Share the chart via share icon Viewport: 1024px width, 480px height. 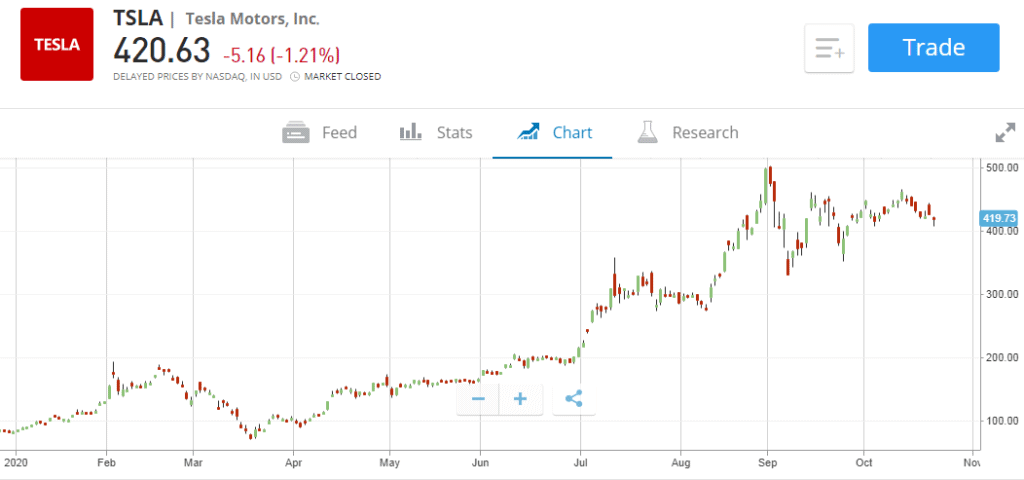tap(574, 399)
